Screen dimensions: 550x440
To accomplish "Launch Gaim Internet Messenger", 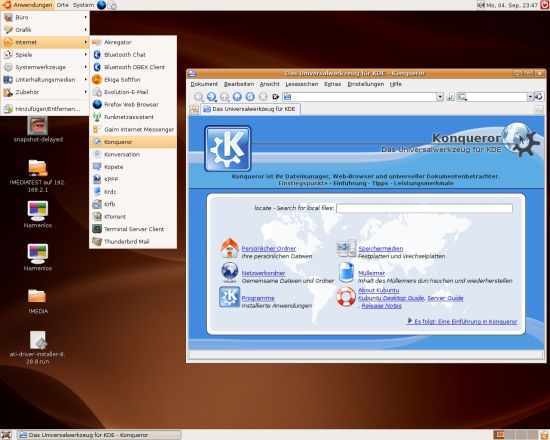I will (133, 129).
